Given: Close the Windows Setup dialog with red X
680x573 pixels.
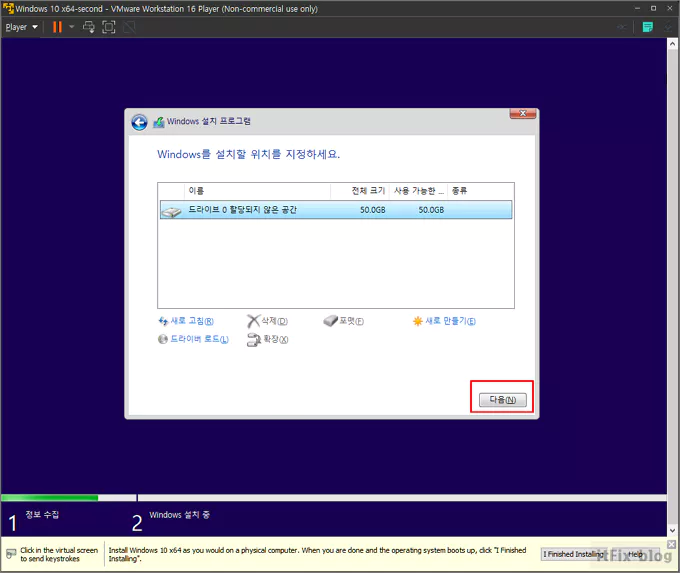Looking at the screenshot, I should [x=523, y=114].
